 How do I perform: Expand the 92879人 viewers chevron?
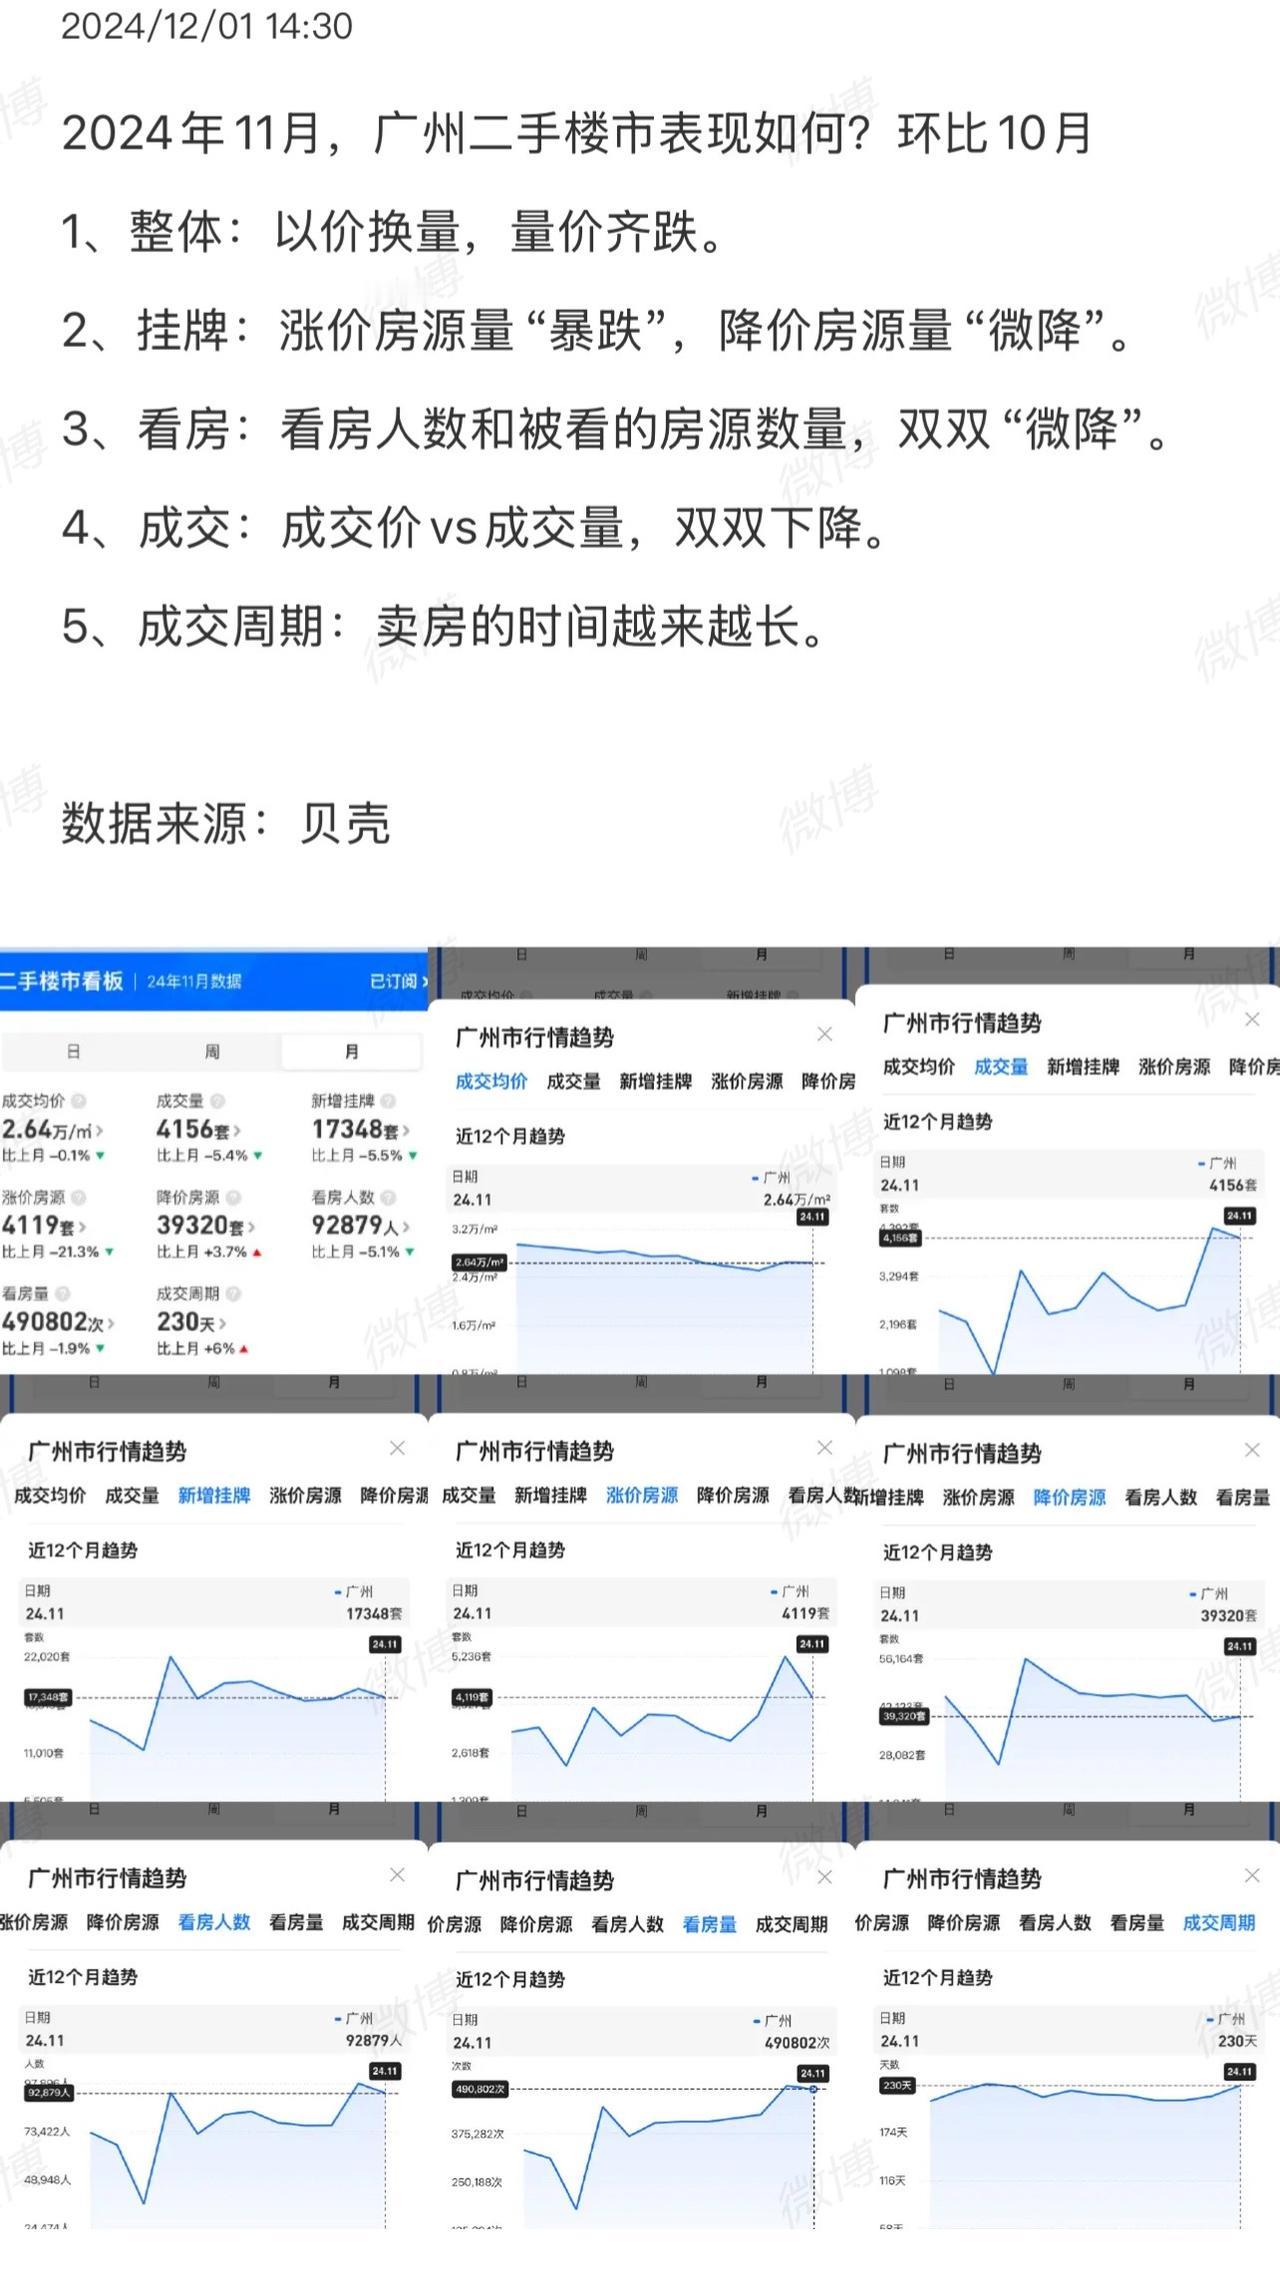407,1227
